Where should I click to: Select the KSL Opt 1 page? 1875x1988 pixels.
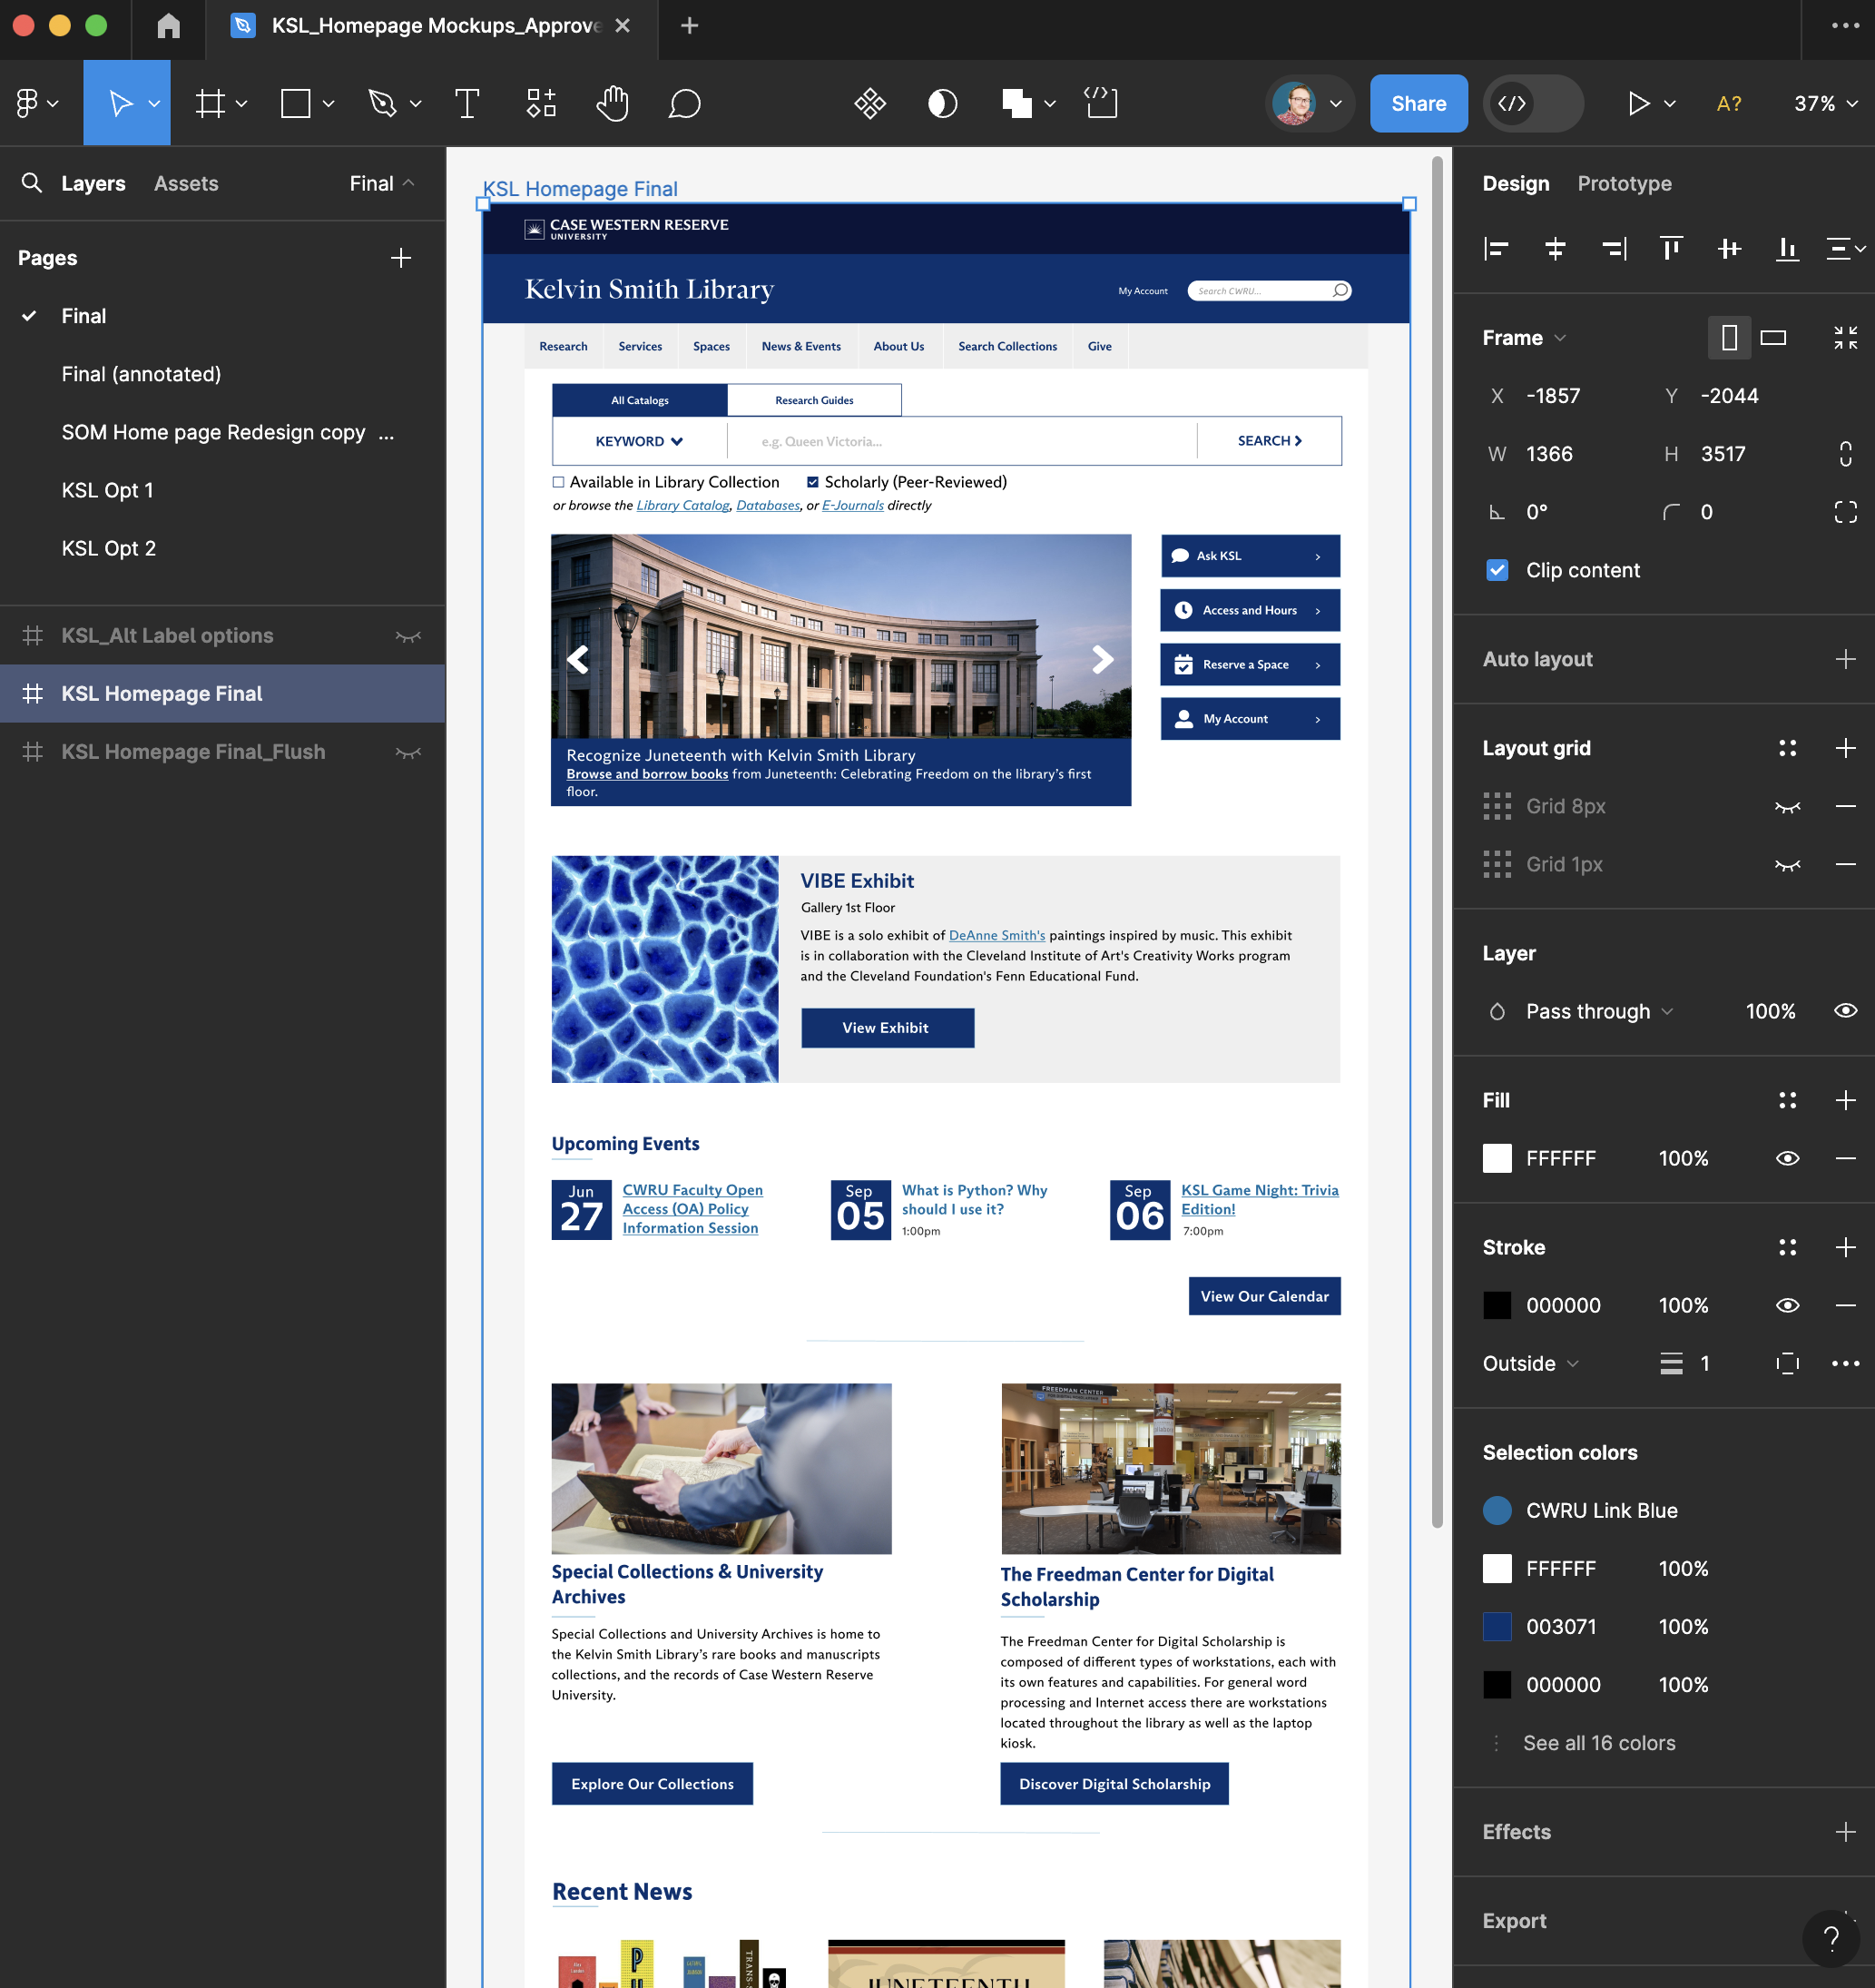[107, 490]
